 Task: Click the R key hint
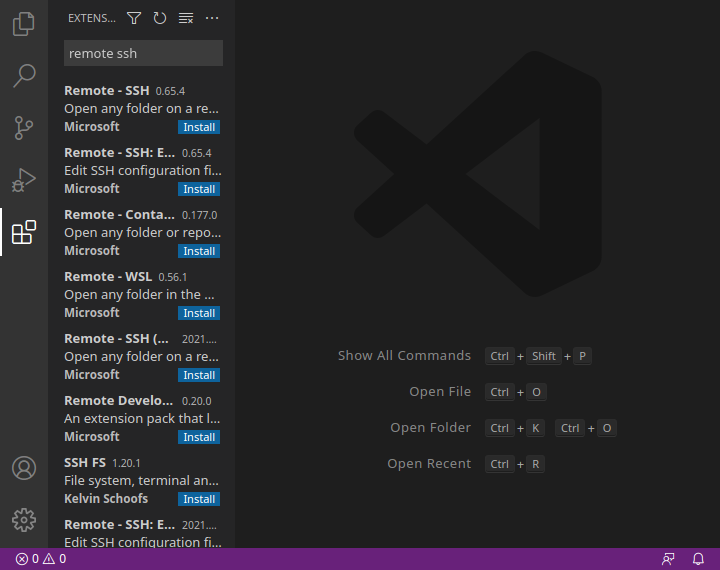point(535,464)
